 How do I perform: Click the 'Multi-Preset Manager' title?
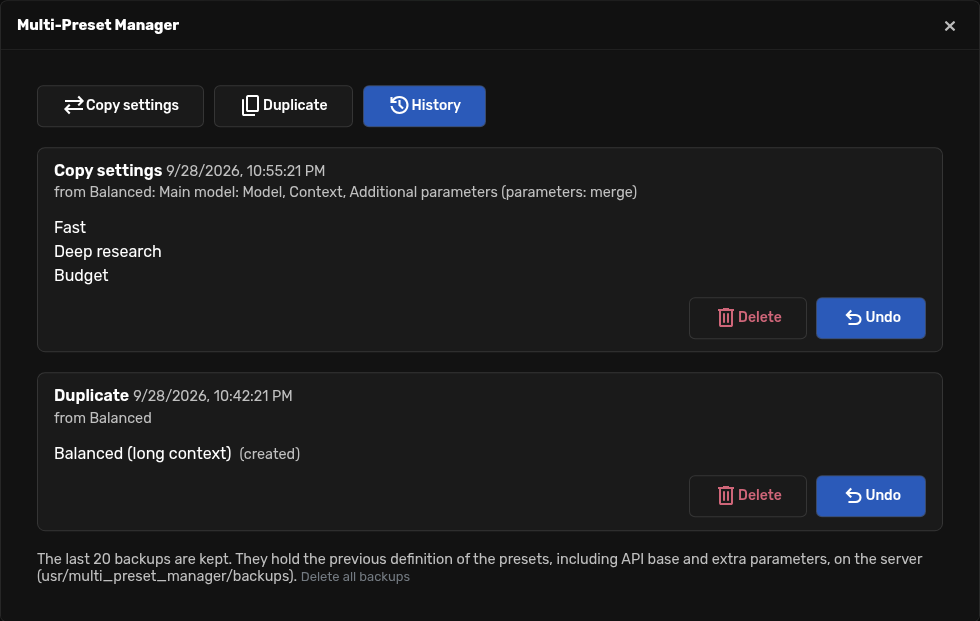coord(98,25)
